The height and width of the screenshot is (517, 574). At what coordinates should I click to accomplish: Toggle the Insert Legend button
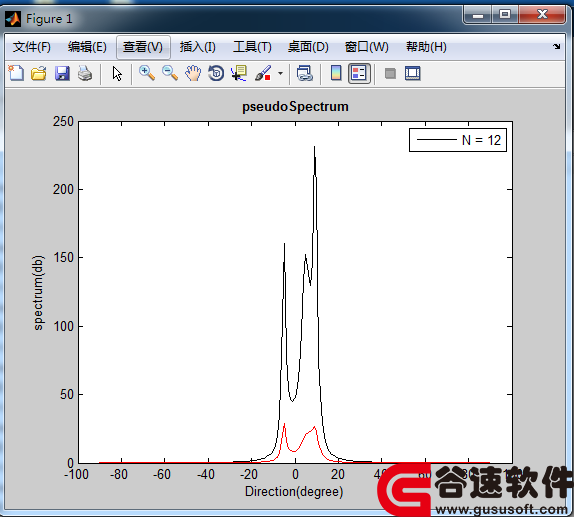point(359,73)
